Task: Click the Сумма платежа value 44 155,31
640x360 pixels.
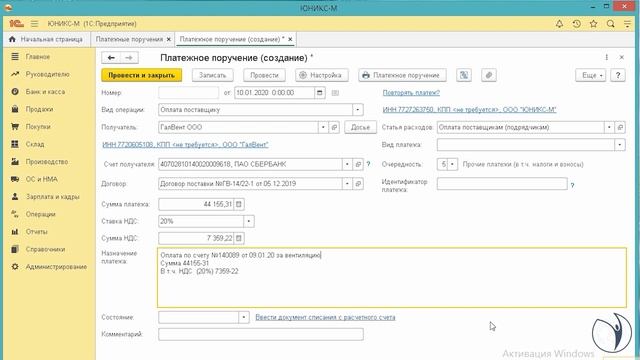Action: pos(218,204)
